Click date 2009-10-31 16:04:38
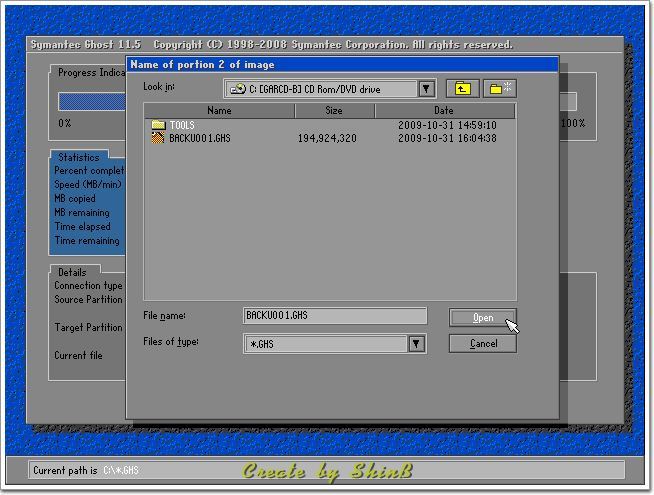This screenshot has height=495, width=654. [x=447, y=138]
